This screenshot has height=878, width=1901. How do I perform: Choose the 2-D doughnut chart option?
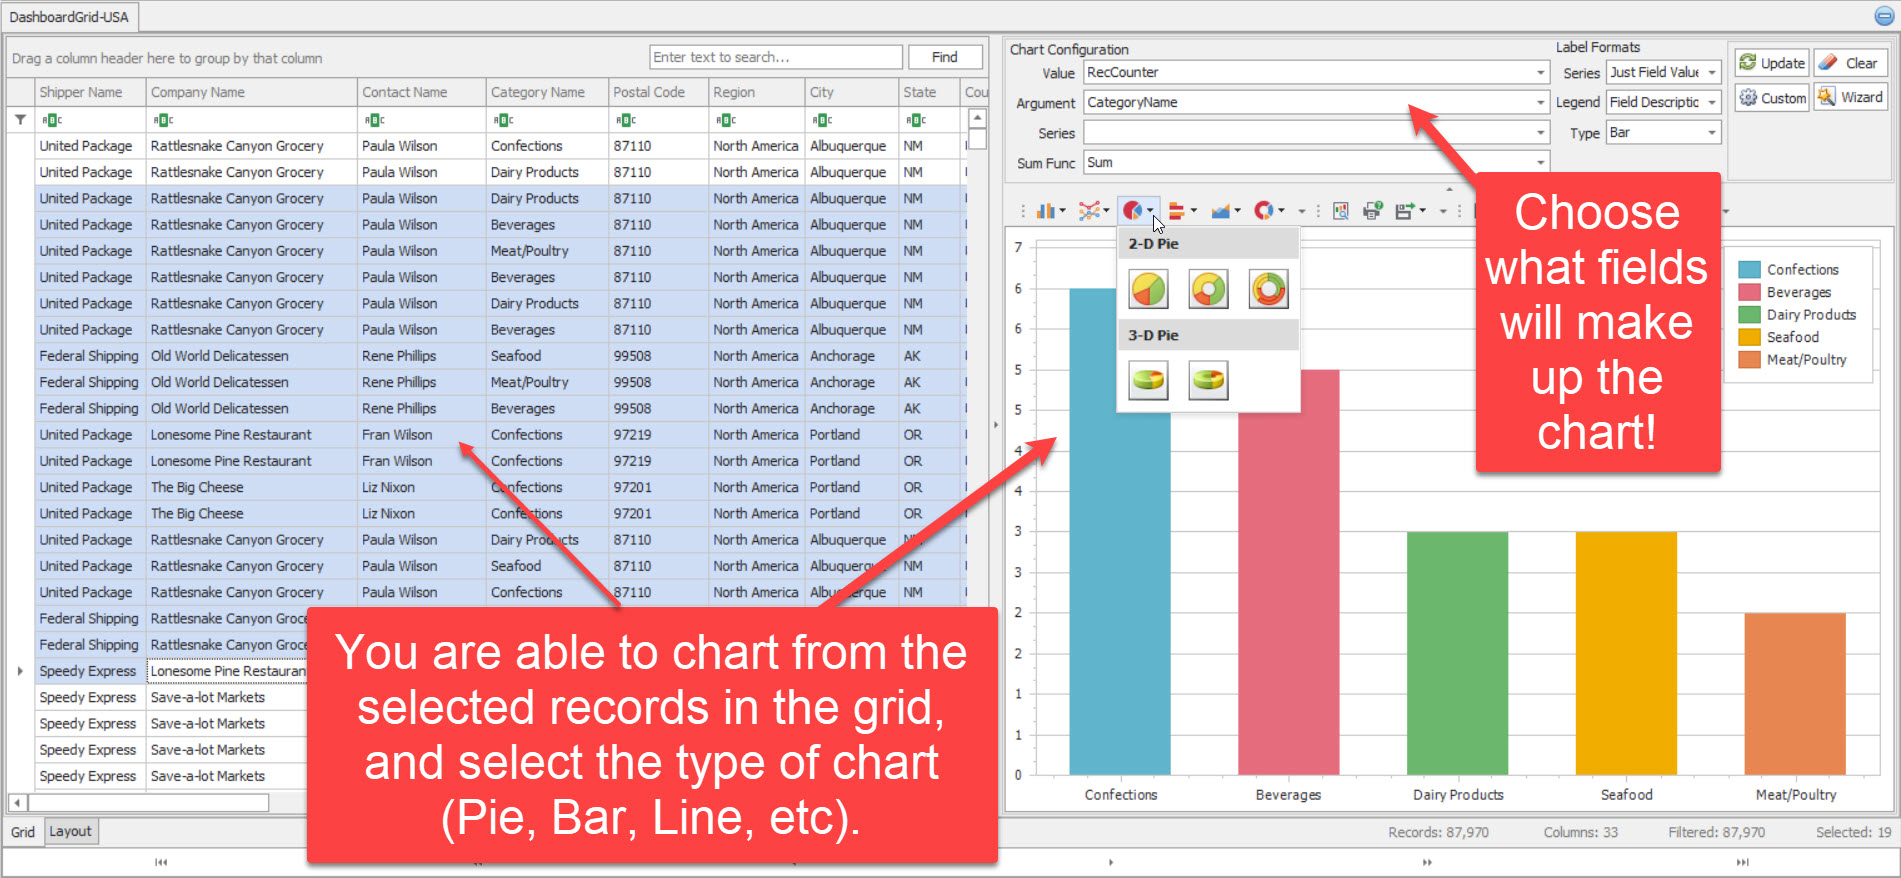[1208, 289]
